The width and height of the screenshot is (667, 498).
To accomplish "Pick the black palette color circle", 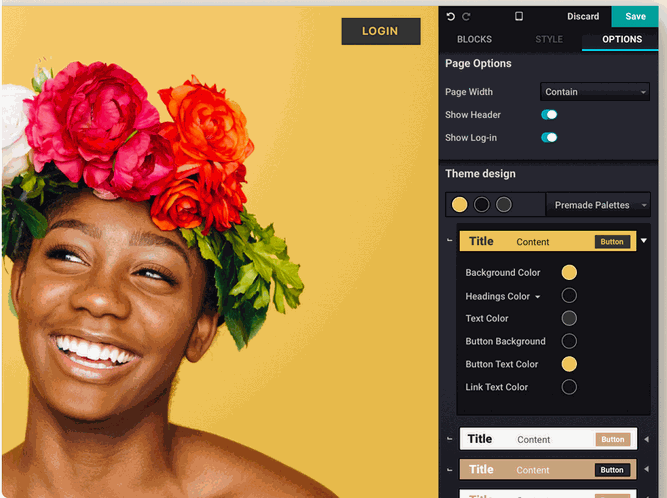I will (x=482, y=205).
